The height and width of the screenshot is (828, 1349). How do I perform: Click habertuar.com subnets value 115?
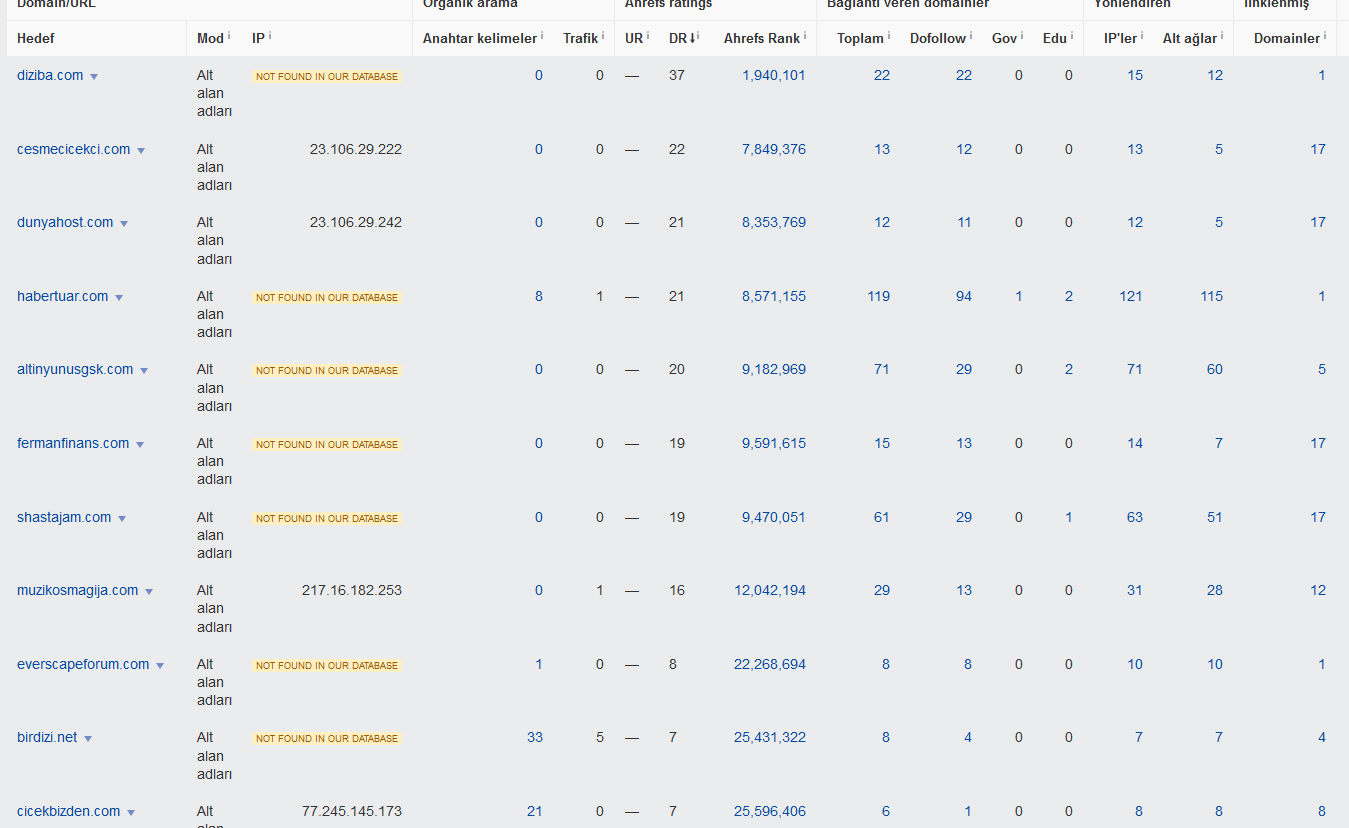point(1211,296)
